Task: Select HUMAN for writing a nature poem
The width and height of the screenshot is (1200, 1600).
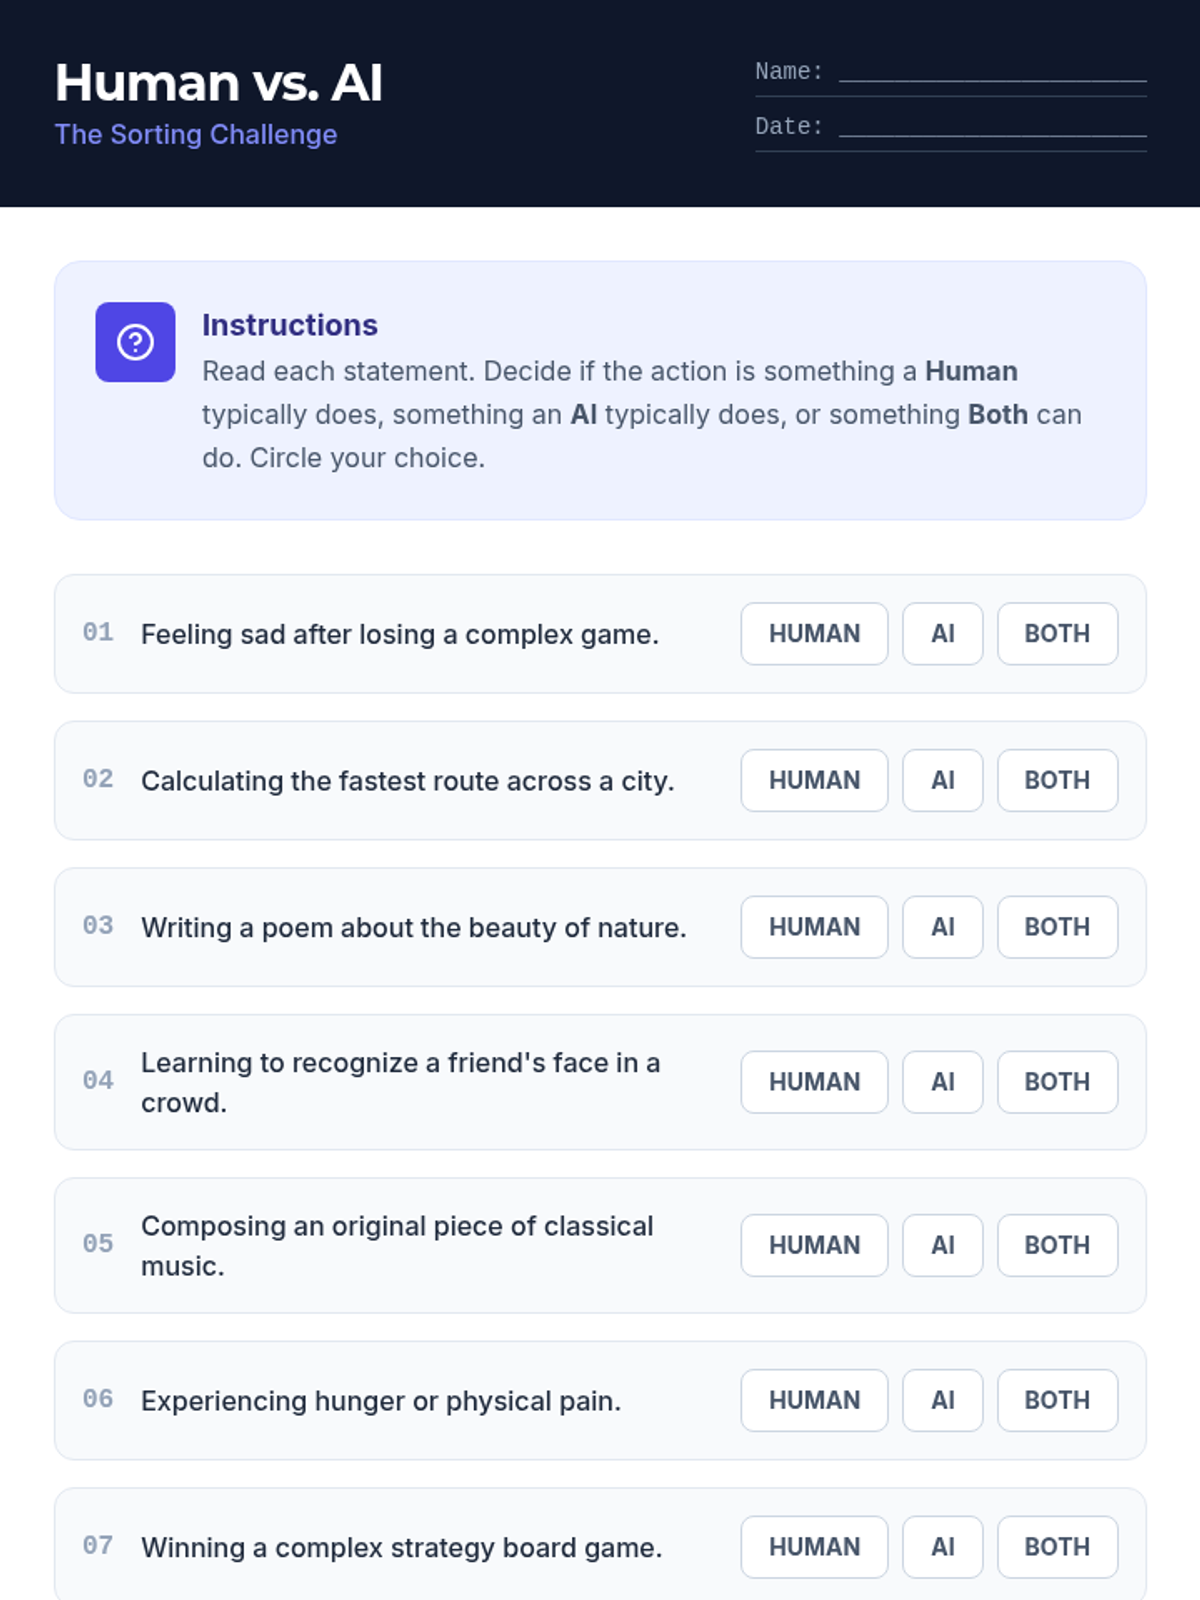Action: click(814, 928)
